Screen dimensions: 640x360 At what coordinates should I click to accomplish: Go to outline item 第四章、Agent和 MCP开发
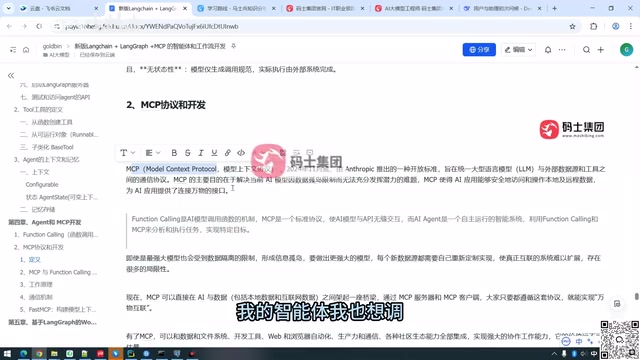[44, 222]
